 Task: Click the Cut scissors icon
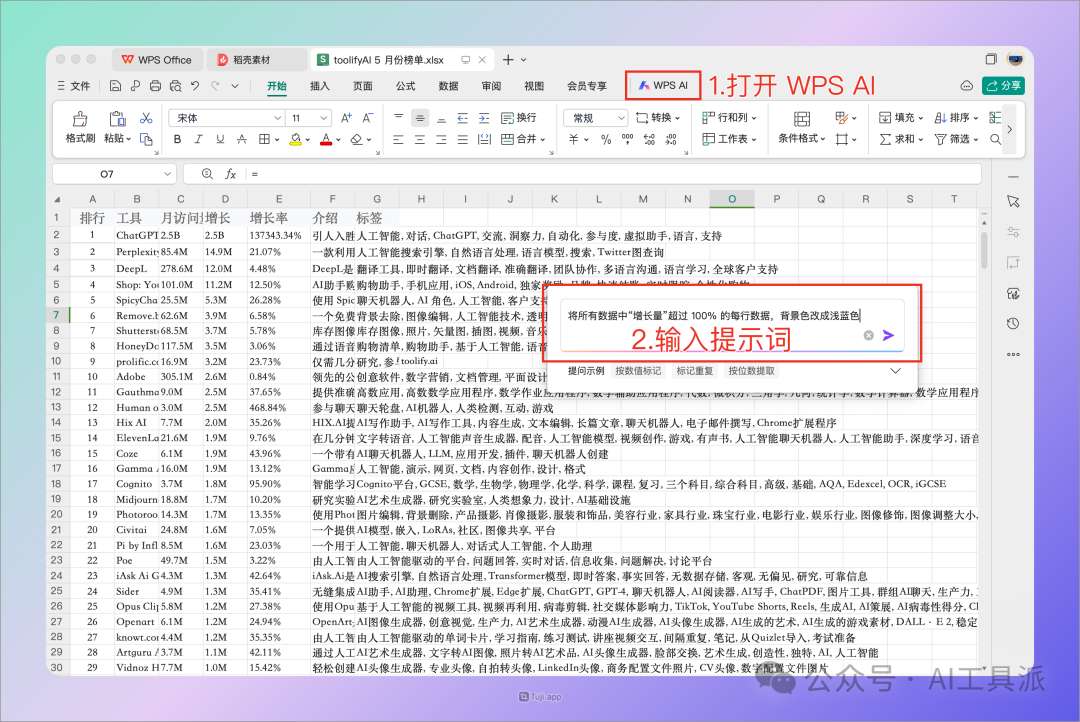pos(146,118)
